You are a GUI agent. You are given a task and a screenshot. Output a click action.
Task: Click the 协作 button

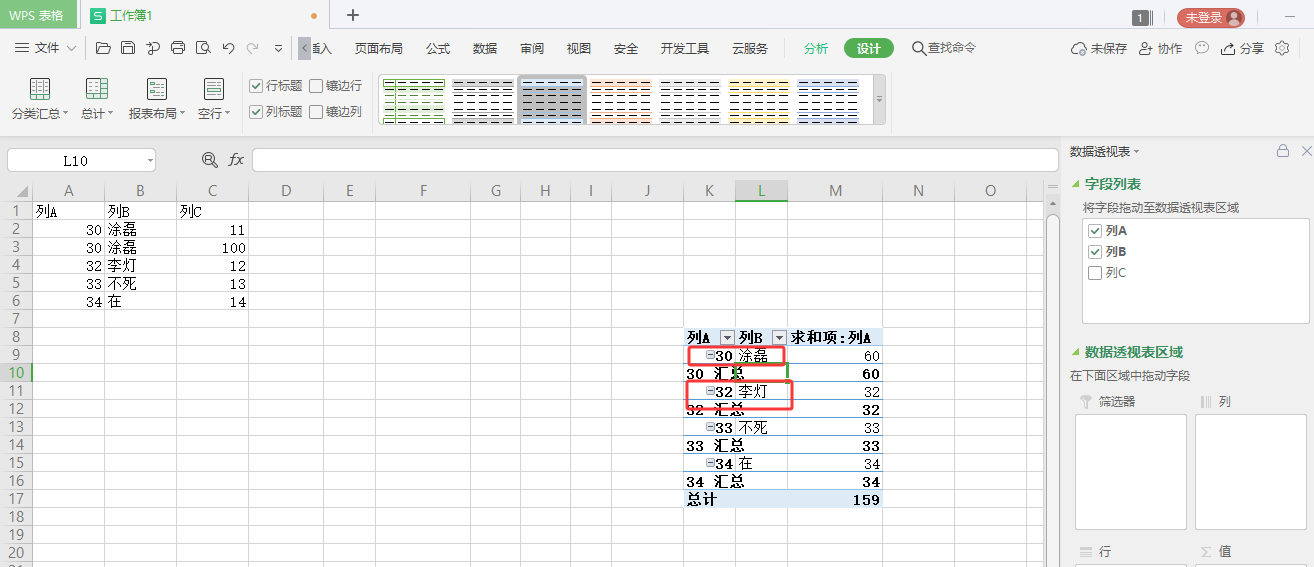point(1160,48)
